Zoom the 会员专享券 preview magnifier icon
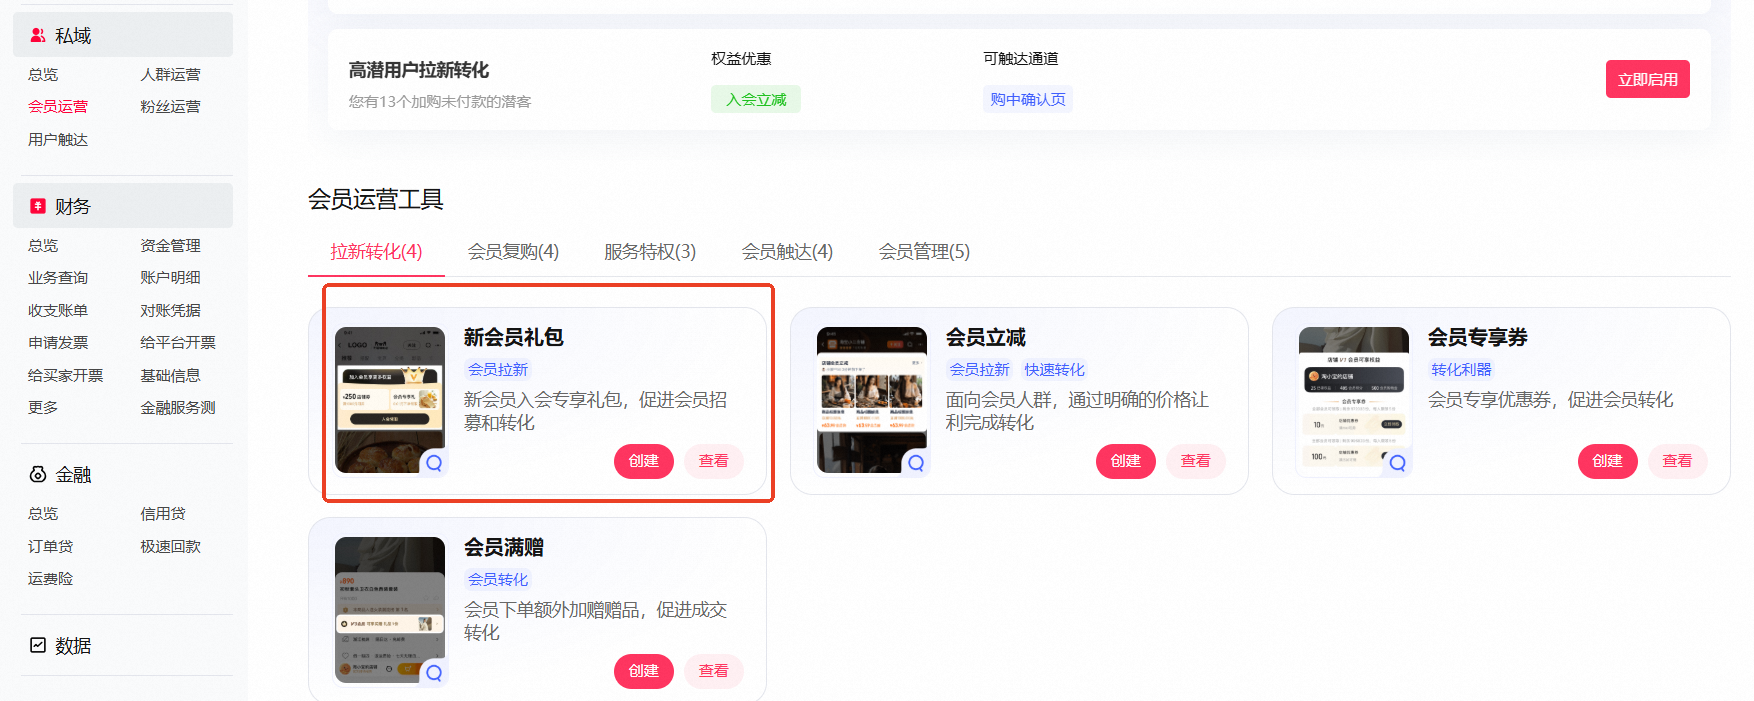The height and width of the screenshot is (701, 1754). [x=1398, y=463]
